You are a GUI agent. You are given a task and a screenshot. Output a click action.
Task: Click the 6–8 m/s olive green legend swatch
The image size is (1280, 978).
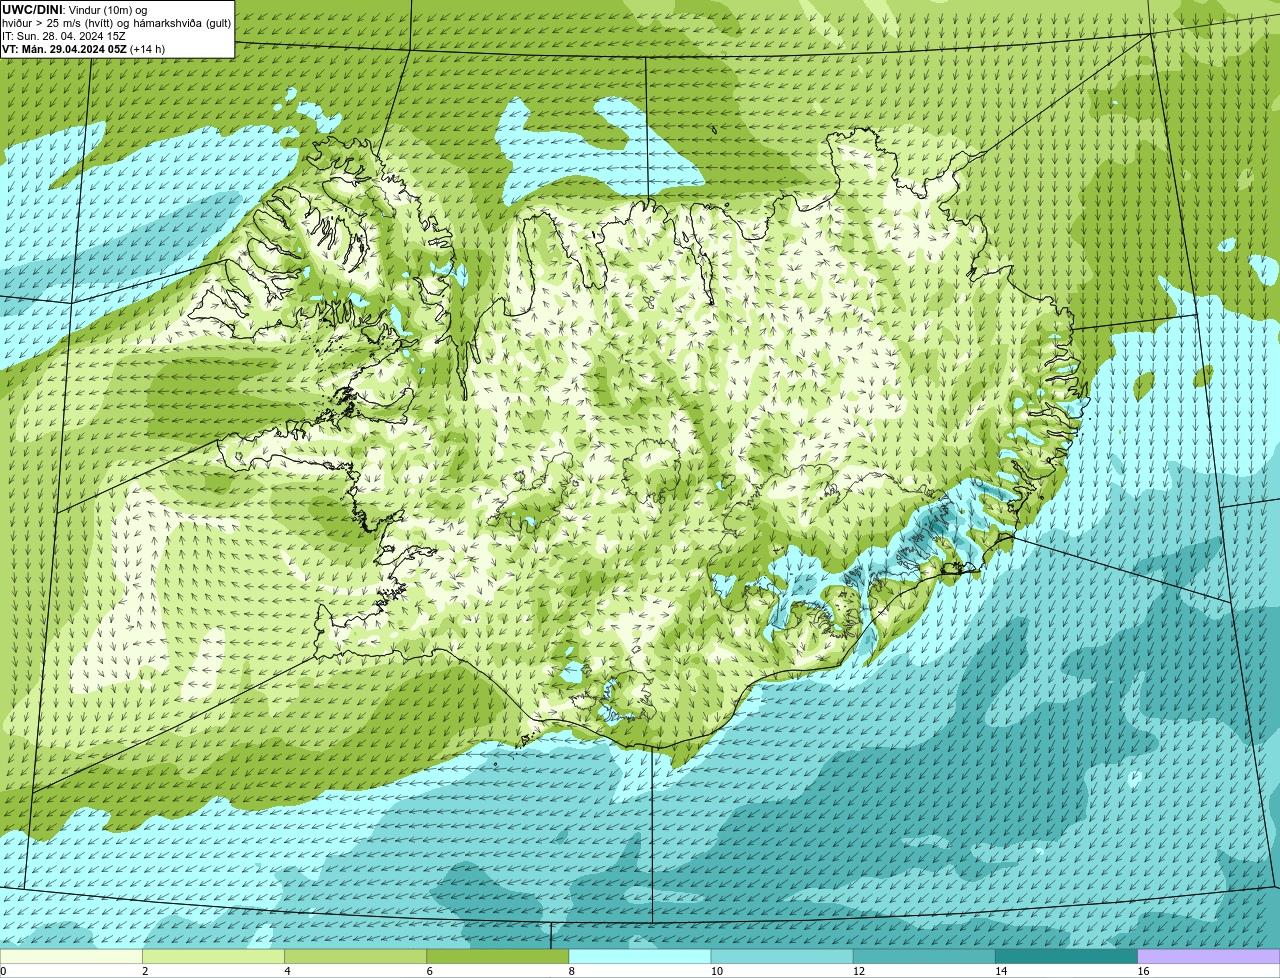(497, 956)
